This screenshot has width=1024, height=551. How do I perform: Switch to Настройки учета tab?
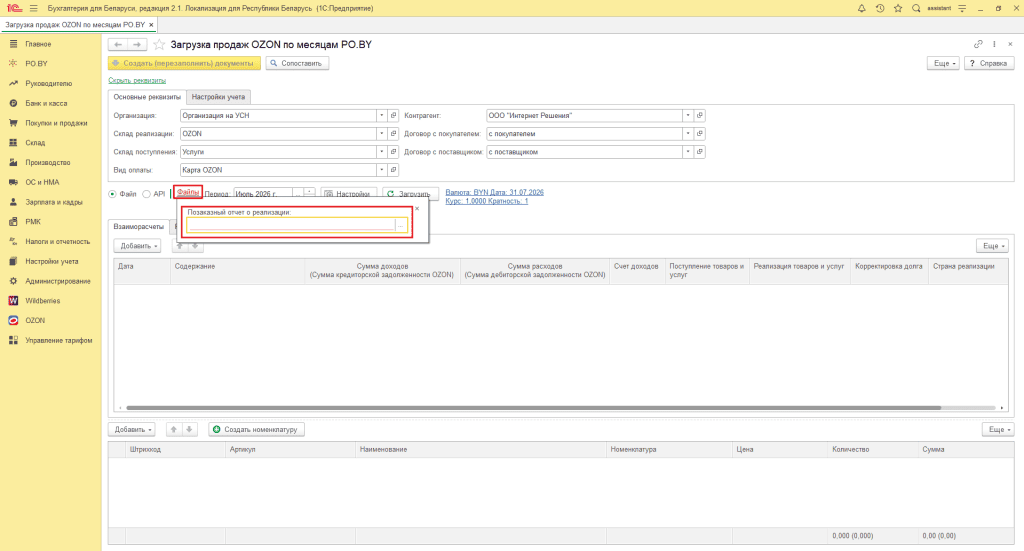(218, 97)
